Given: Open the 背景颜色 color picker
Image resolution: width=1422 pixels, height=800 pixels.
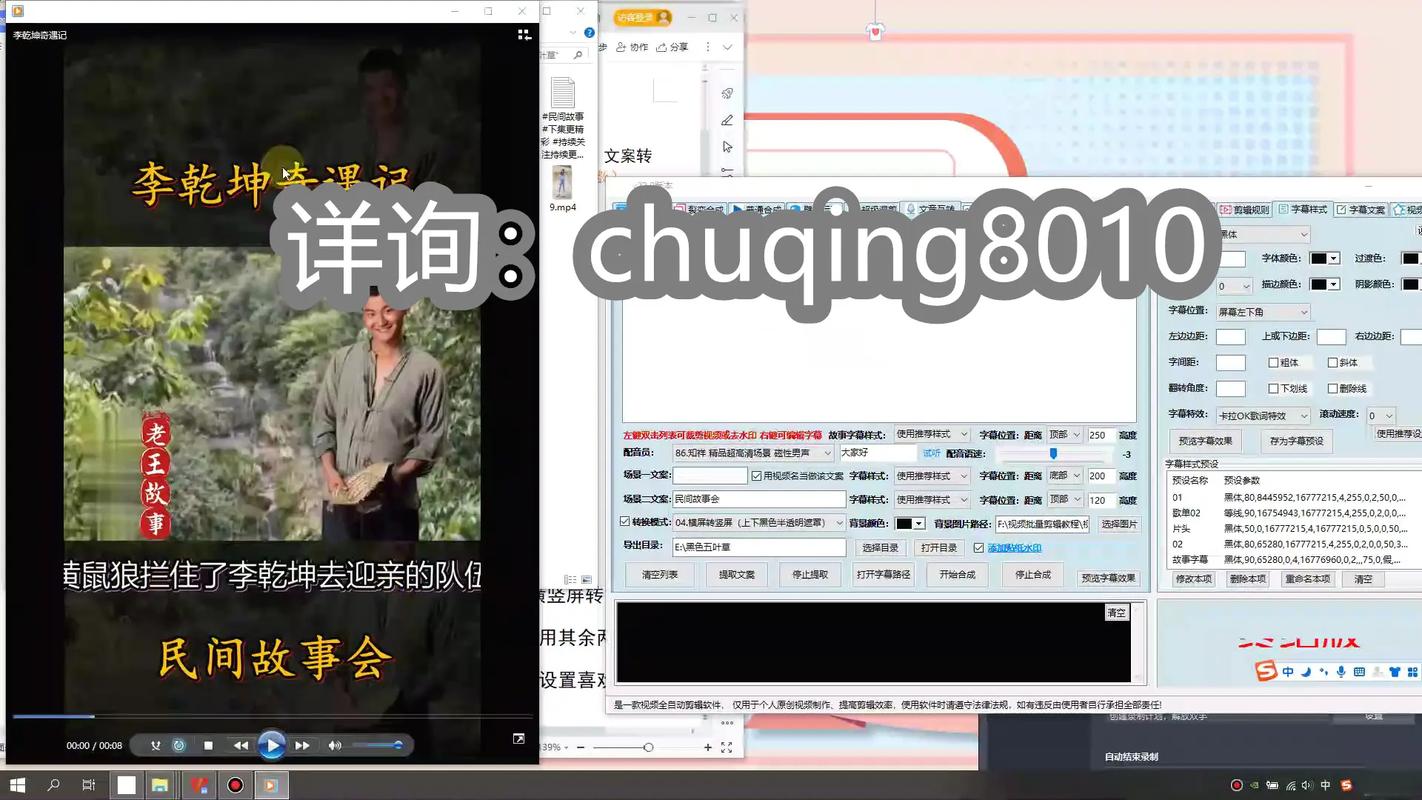Looking at the screenshot, I should (x=909, y=523).
